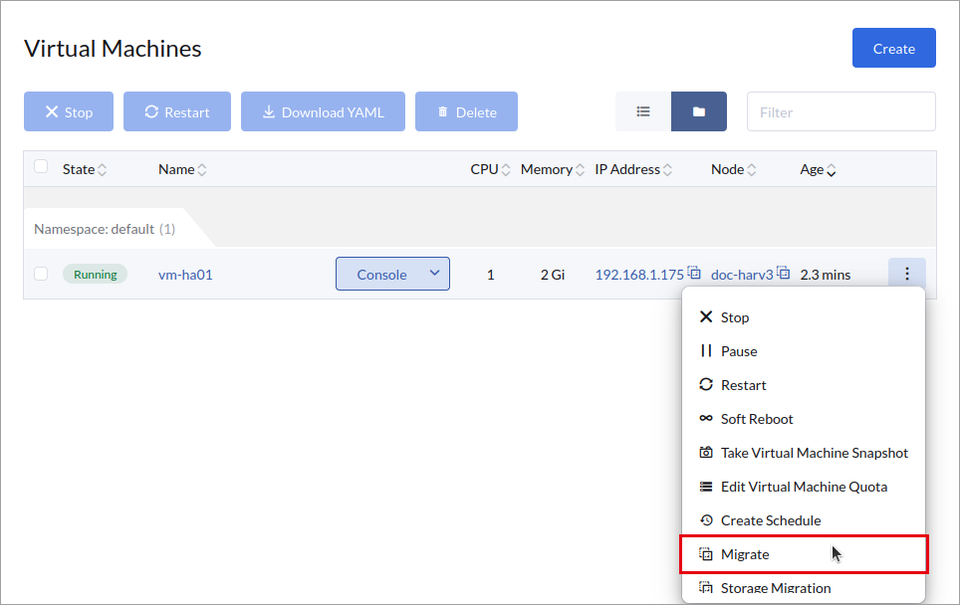
Task: Sort table by IP Address column
Action: [633, 170]
